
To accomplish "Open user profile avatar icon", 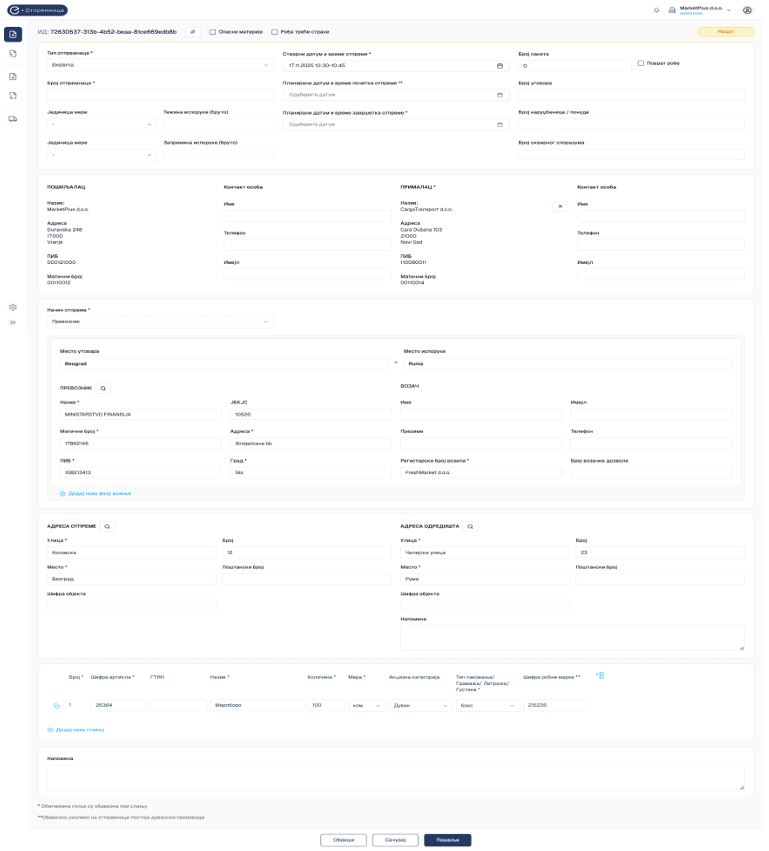I will coord(747,10).
